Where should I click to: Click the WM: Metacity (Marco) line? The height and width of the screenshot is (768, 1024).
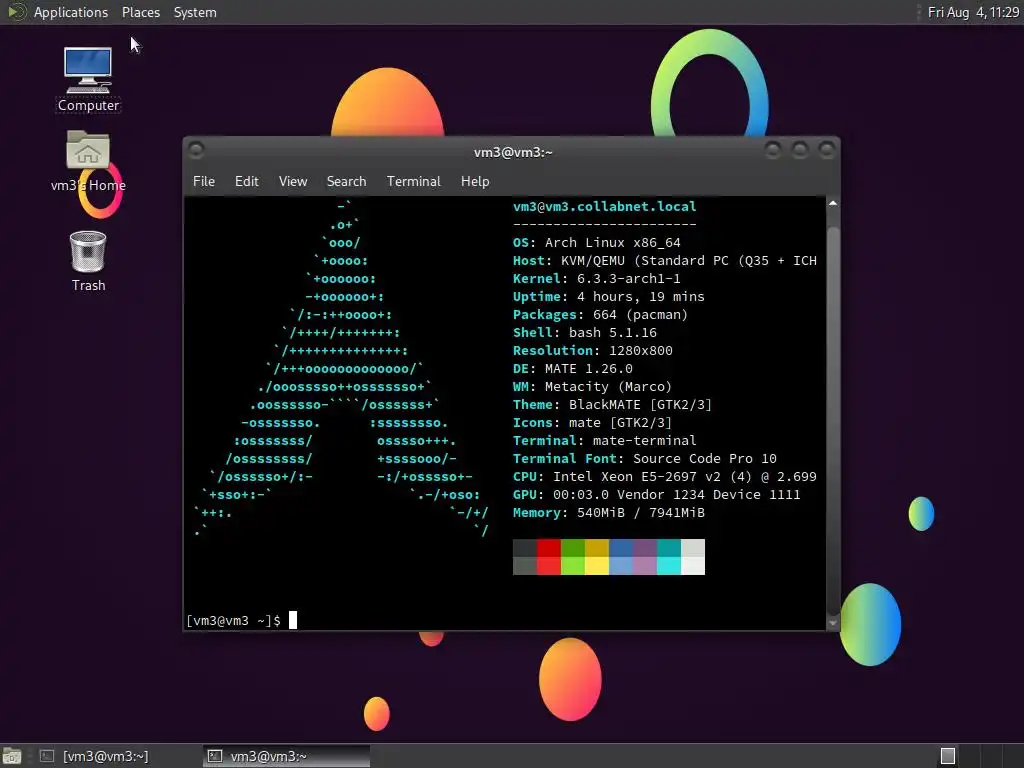[592, 387]
